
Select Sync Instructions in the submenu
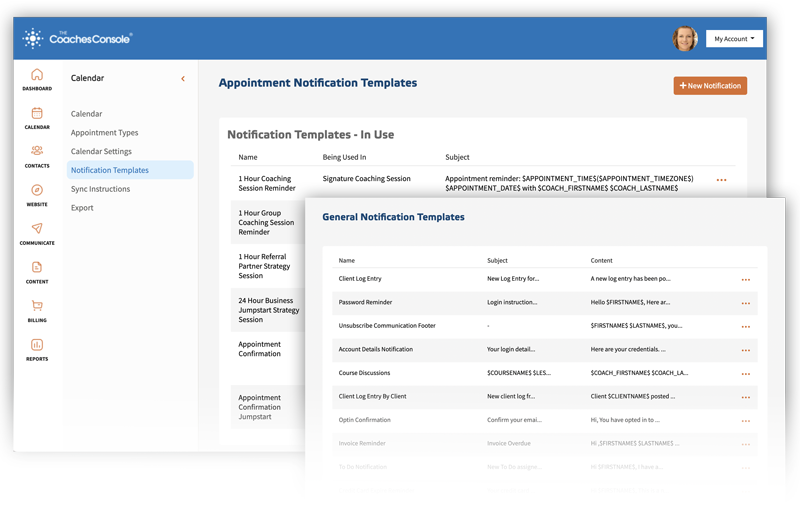pos(101,189)
